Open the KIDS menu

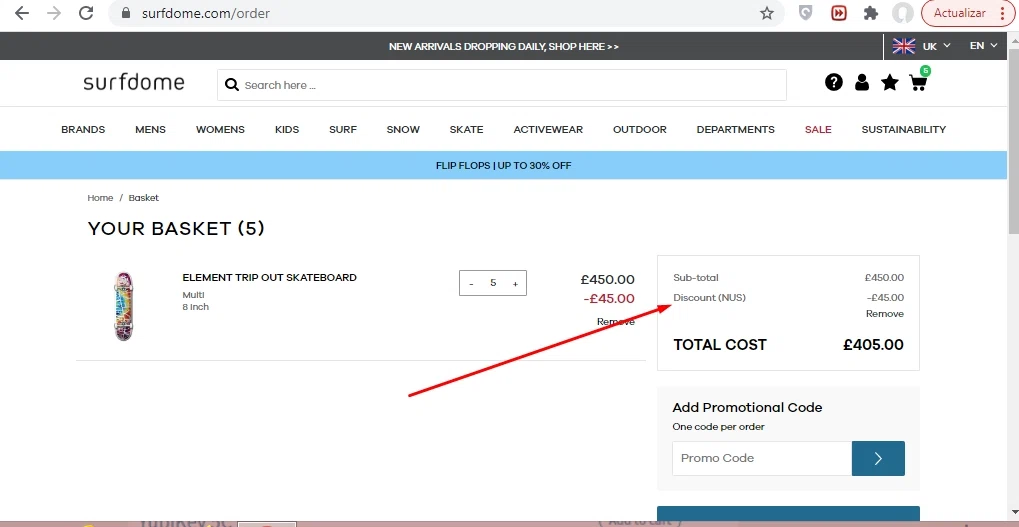pos(287,129)
